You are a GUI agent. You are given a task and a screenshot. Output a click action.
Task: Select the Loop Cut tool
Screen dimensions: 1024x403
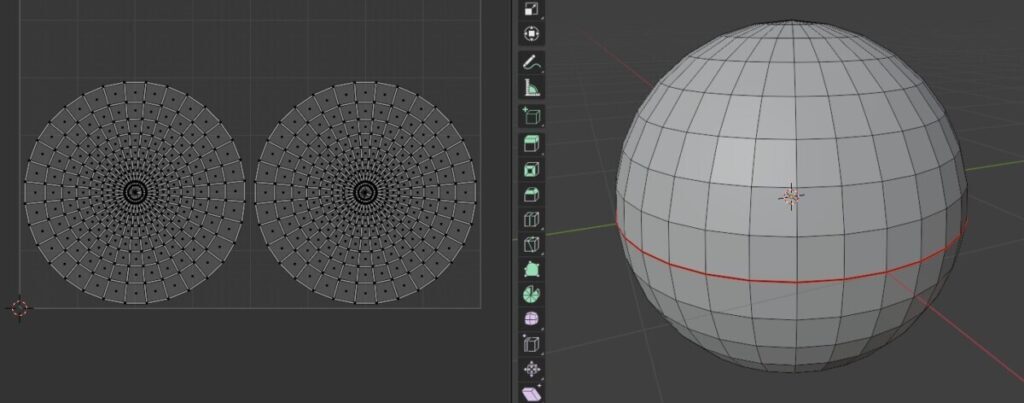[532, 219]
